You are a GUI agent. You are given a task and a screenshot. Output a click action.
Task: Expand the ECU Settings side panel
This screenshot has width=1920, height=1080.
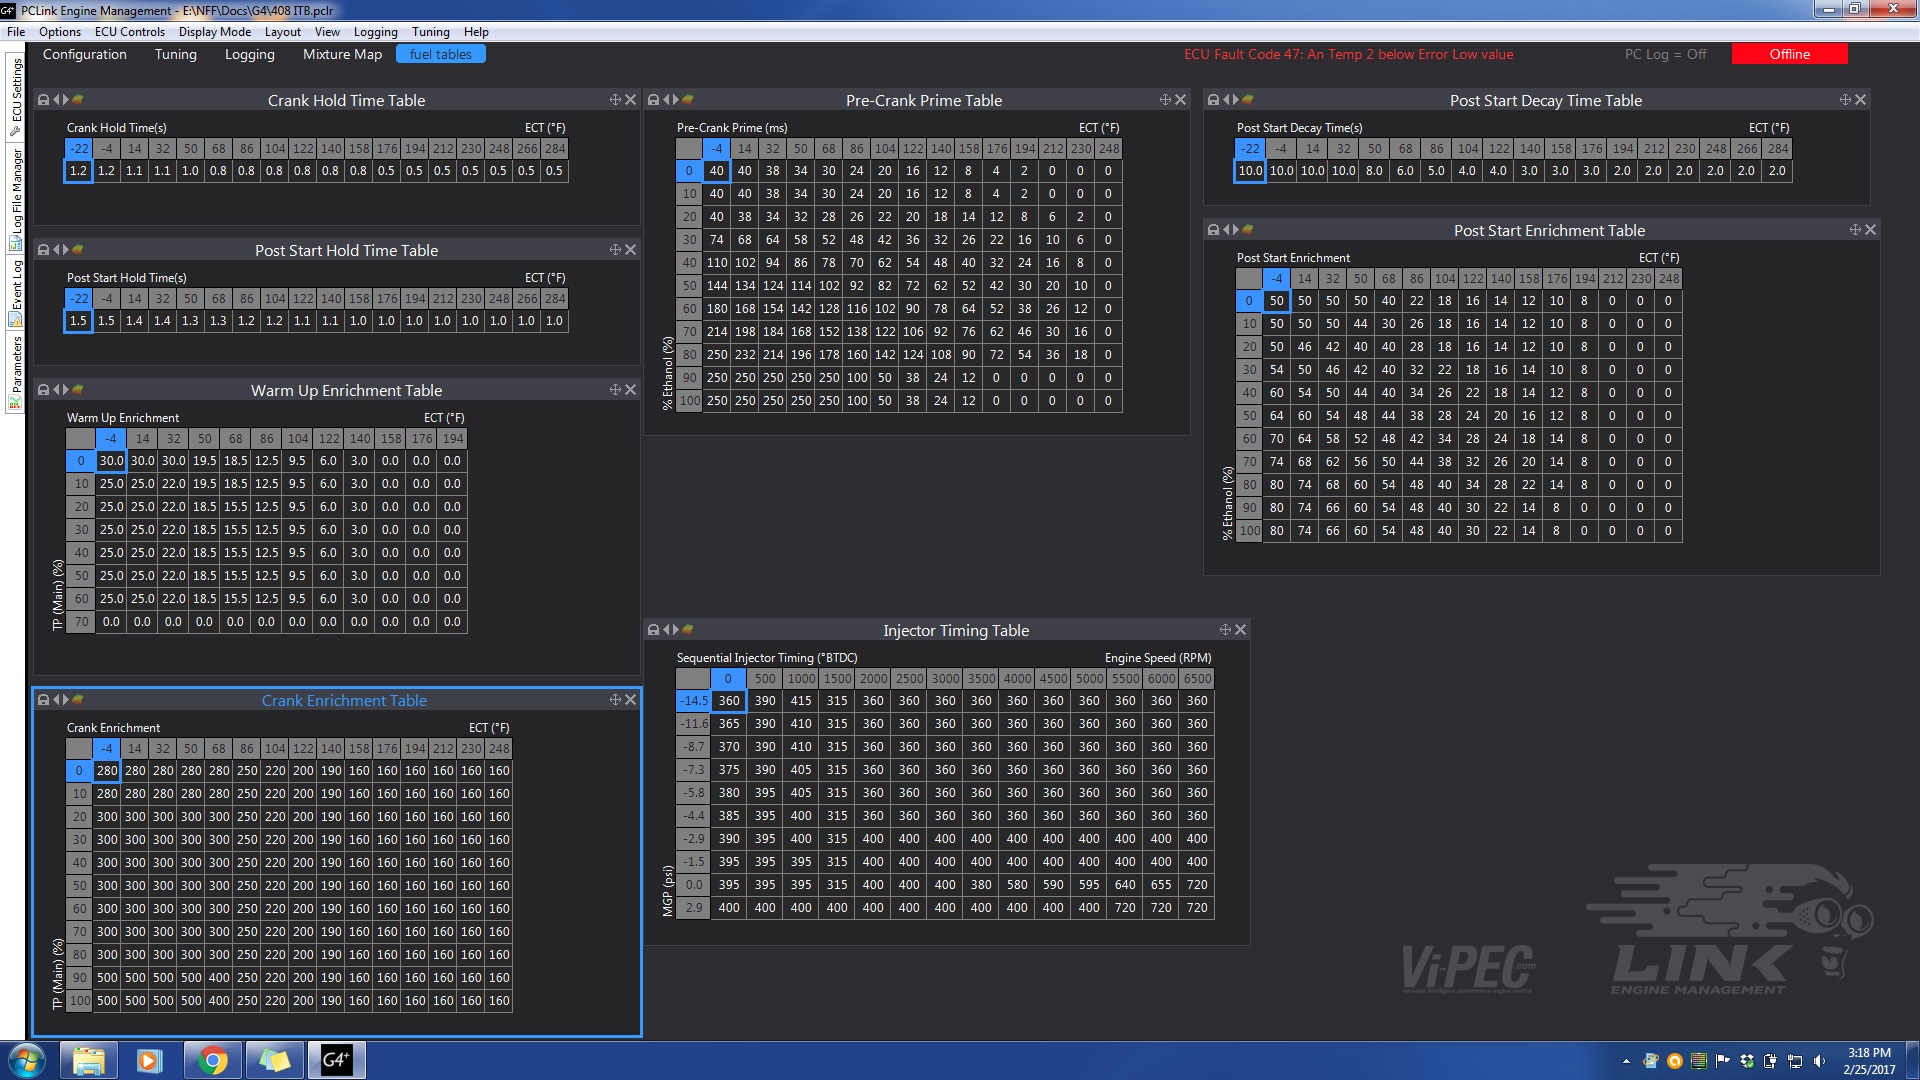pos(16,95)
